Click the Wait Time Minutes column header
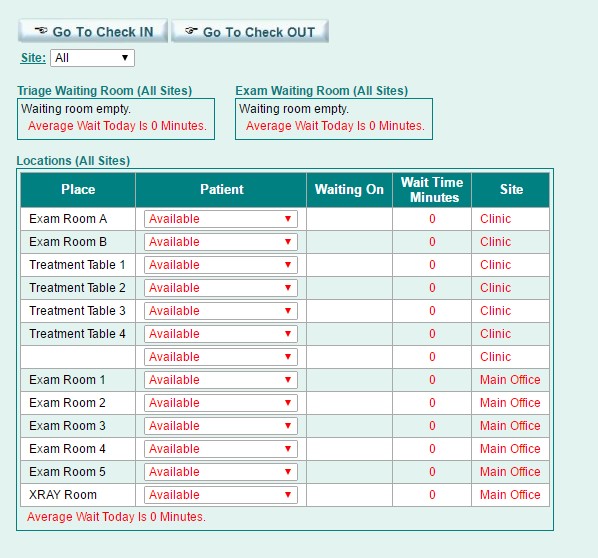This screenshot has width=598, height=558. [x=432, y=190]
